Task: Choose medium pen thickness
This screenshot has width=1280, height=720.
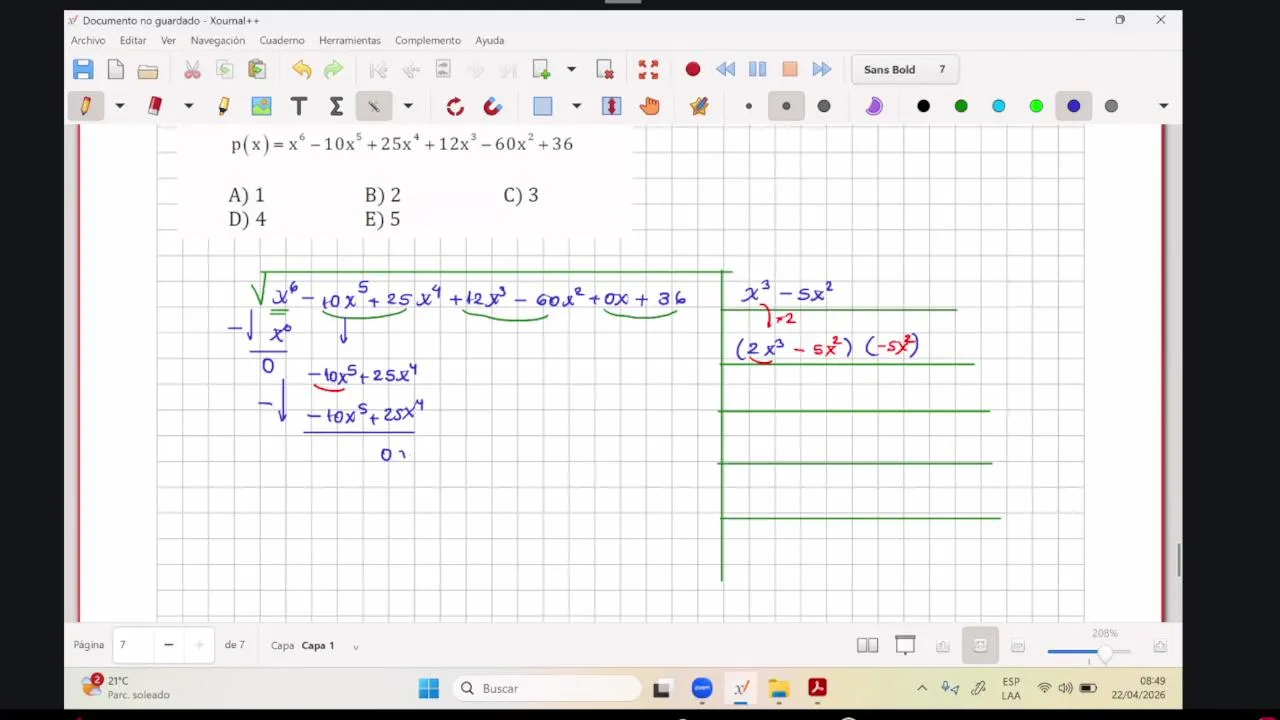Action: click(x=786, y=106)
